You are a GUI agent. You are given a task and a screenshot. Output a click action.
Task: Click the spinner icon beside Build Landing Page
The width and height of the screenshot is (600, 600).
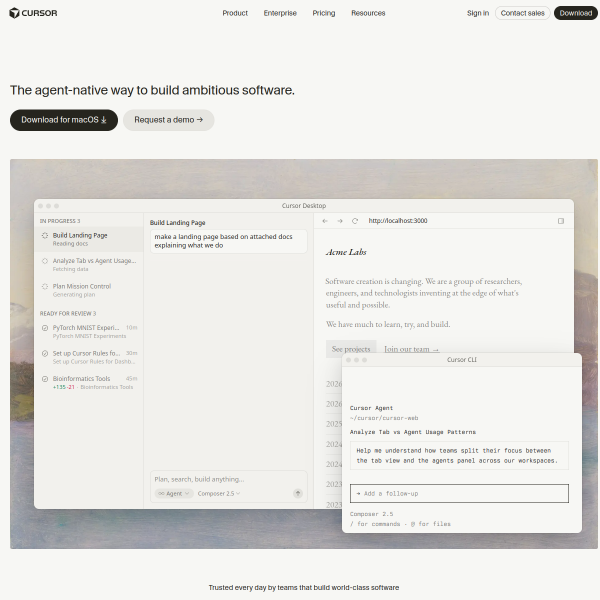tap(45, 235)
